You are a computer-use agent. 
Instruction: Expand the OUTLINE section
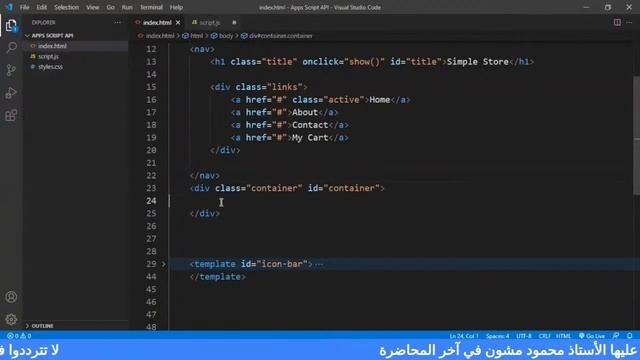[x=42, y=326]
